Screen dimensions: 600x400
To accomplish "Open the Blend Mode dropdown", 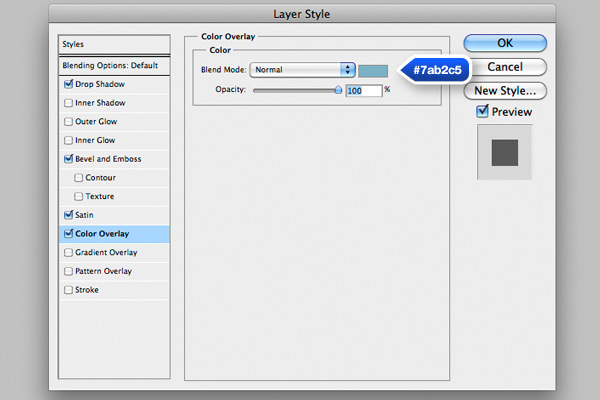I will point(303,70).
